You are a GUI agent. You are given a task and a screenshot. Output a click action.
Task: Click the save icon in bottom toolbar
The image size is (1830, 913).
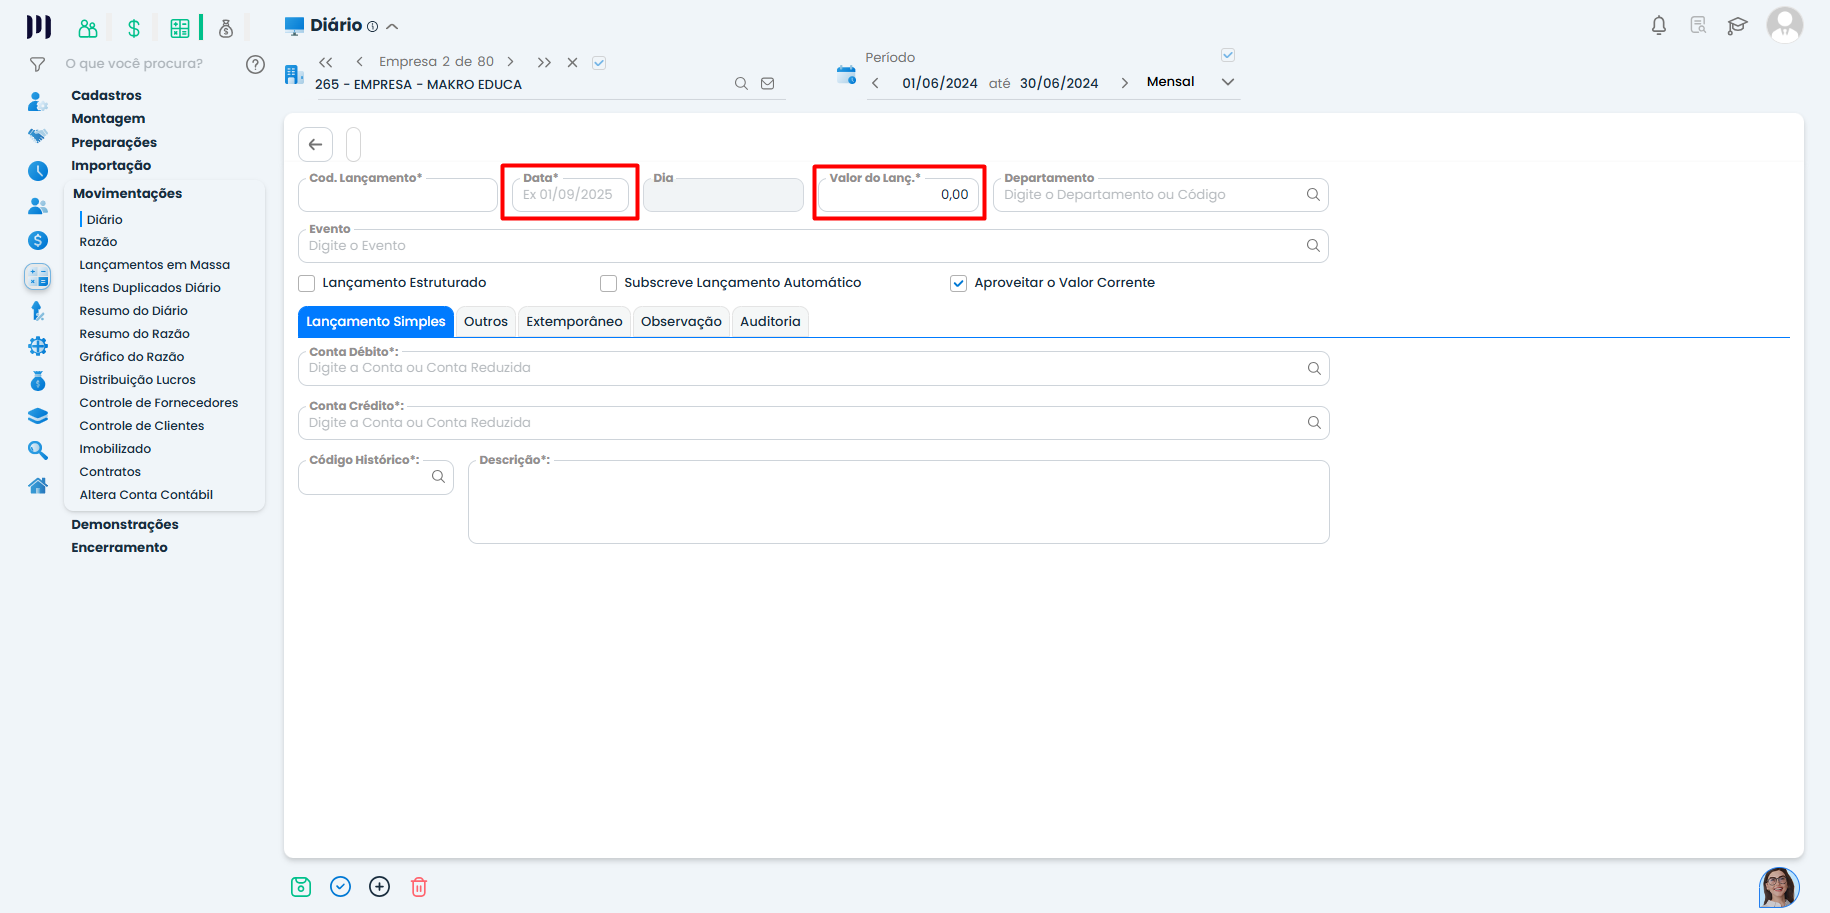coord(301,887)
